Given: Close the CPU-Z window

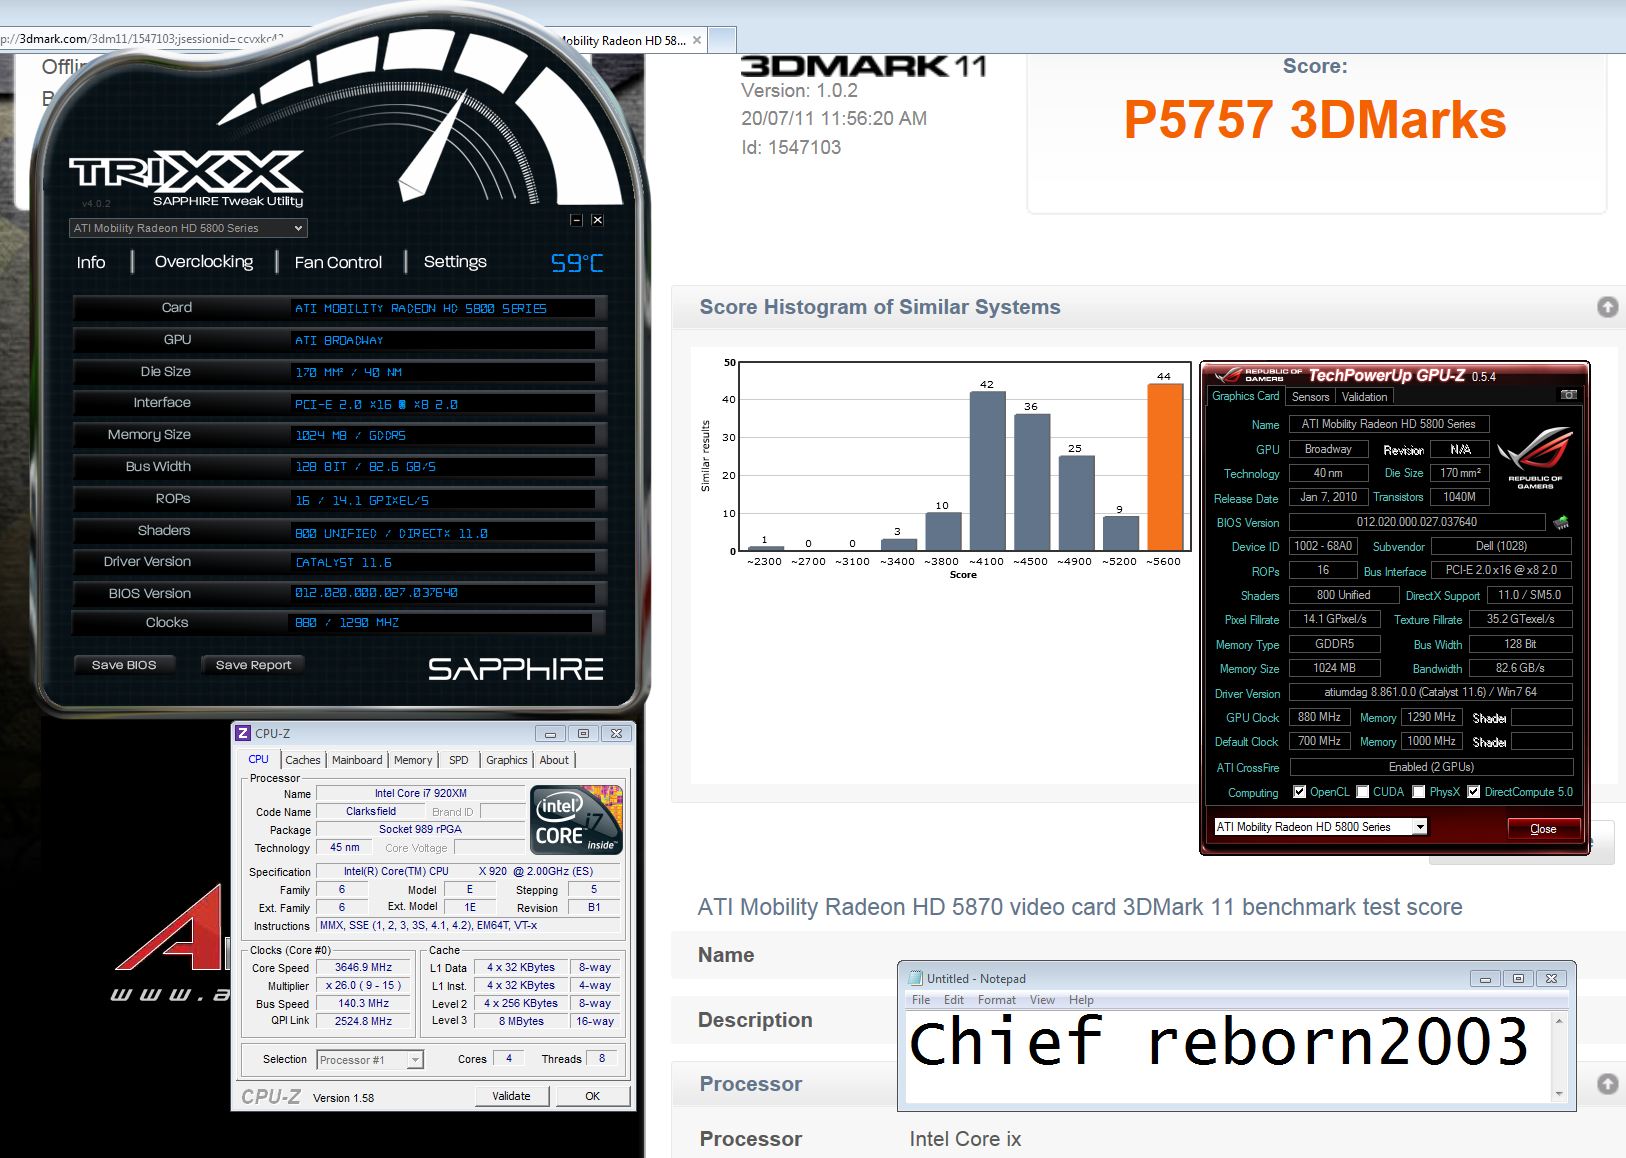Looking at the screenshot, I should [617, 733].
